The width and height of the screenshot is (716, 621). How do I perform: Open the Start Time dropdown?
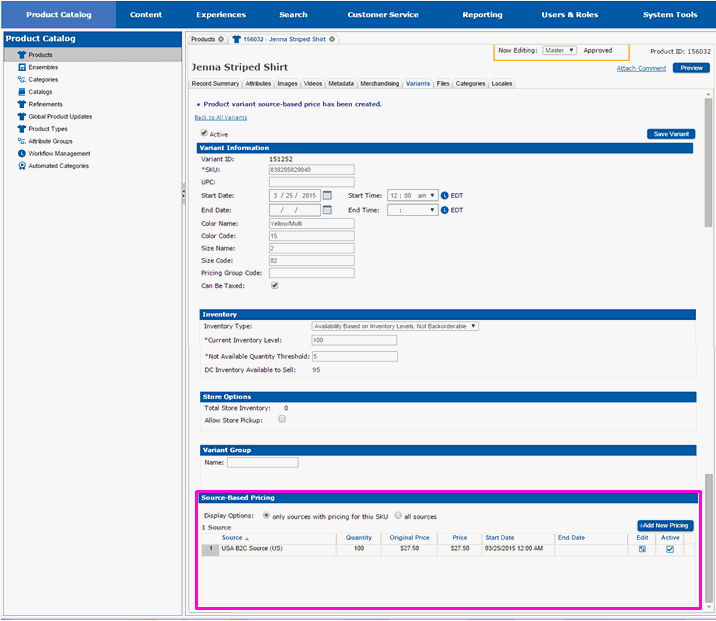pos(412,195)
